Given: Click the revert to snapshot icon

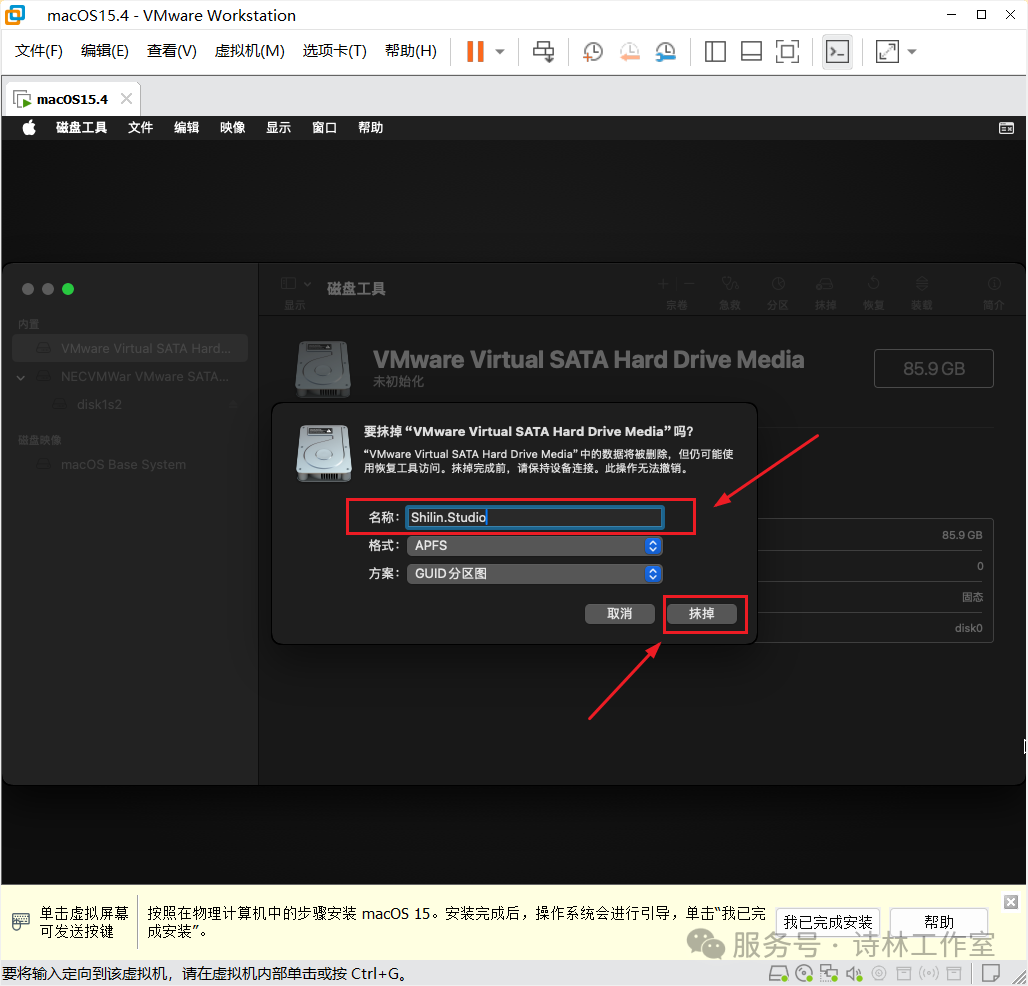Looking at the screenshot, I should point(629,51).
